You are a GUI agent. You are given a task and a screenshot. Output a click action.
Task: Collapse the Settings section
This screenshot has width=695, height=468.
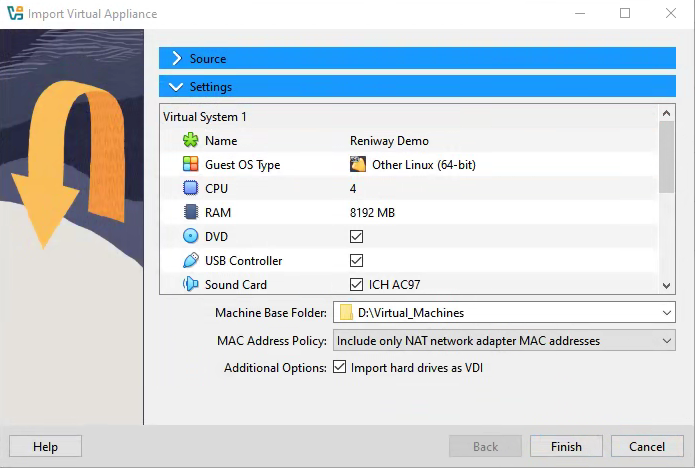[x=417, y=86]
